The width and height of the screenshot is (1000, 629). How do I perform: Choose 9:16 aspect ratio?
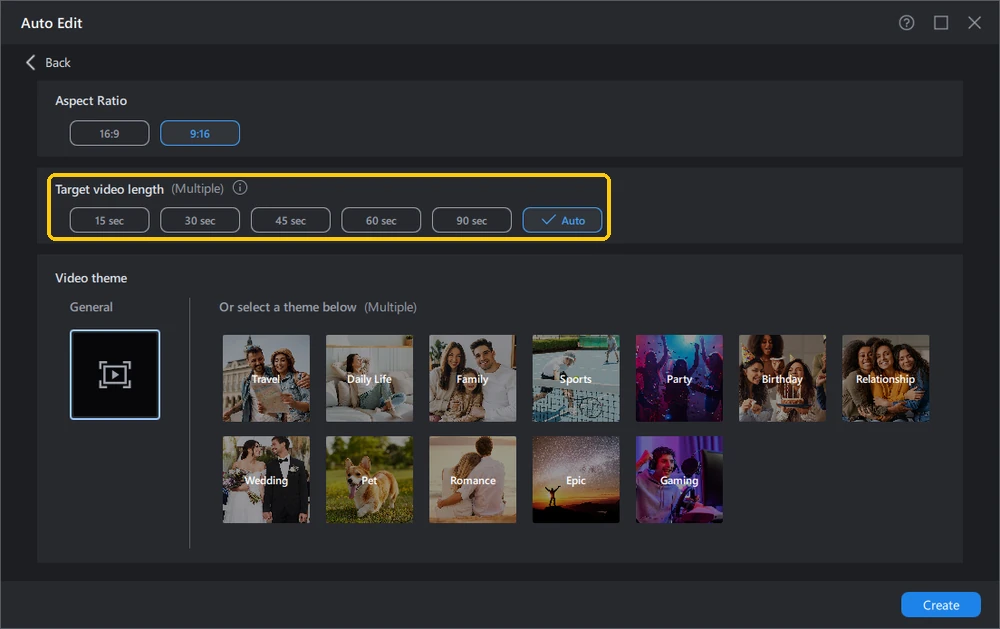tap(200, 133)
